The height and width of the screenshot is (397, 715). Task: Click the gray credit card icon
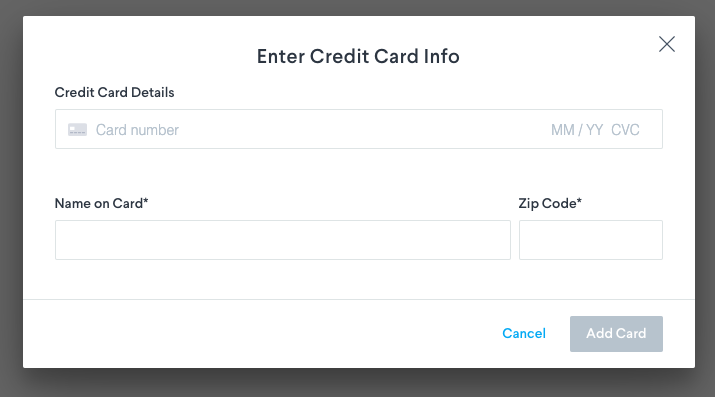pyautogui.click(x=78, y=130)
